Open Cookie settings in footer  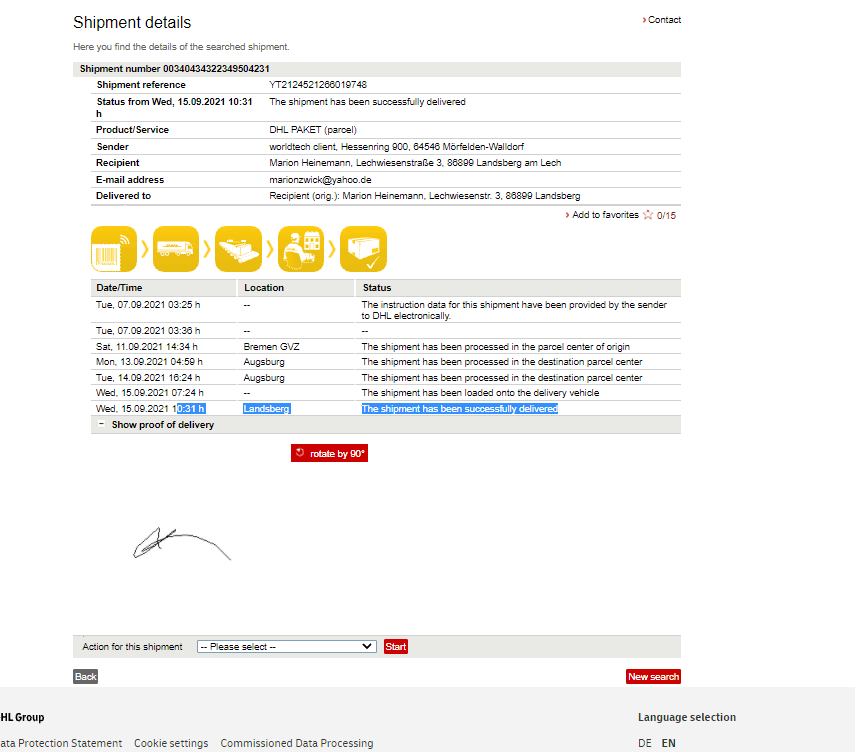coord(171,744)
